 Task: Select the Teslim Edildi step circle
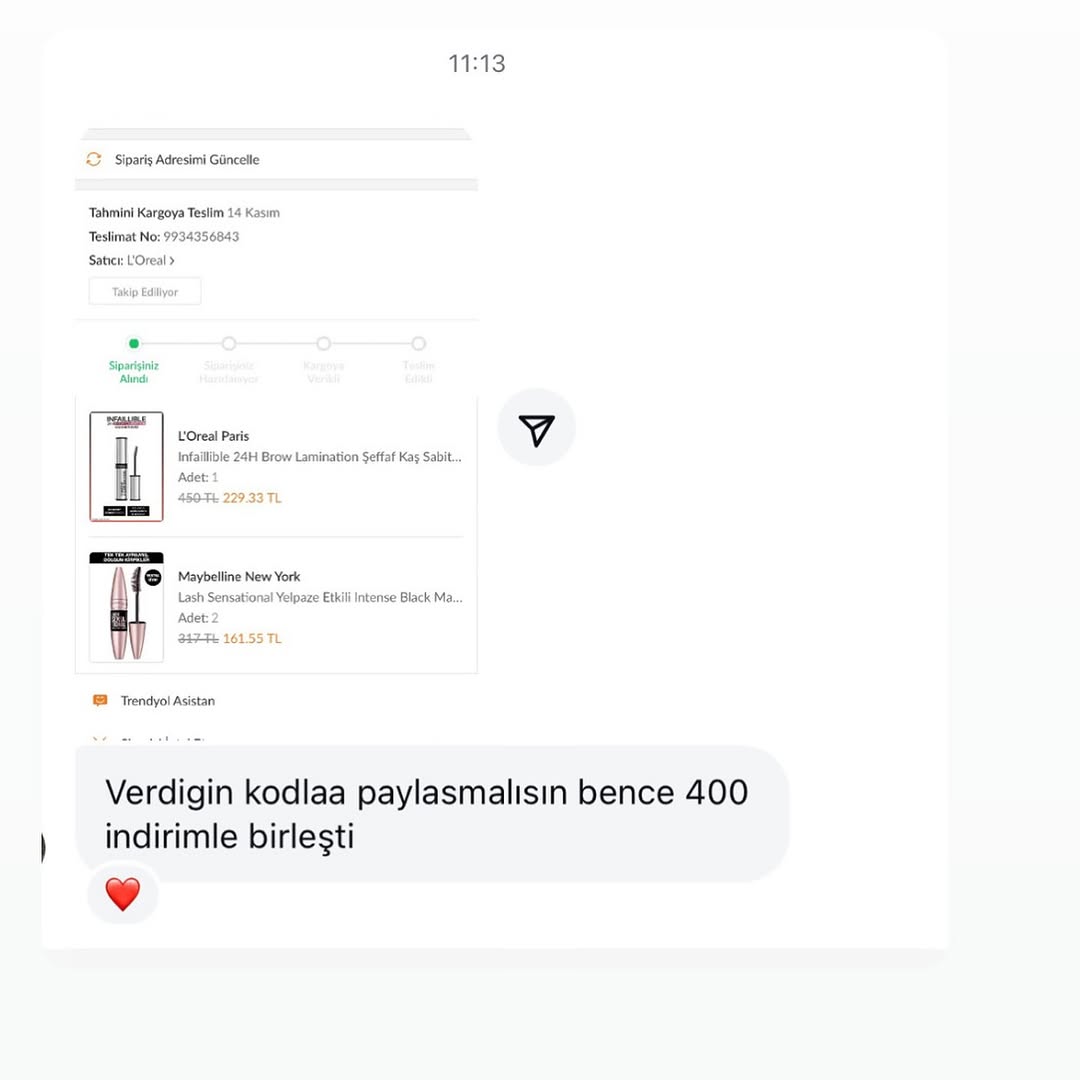(x=418, y=343)
